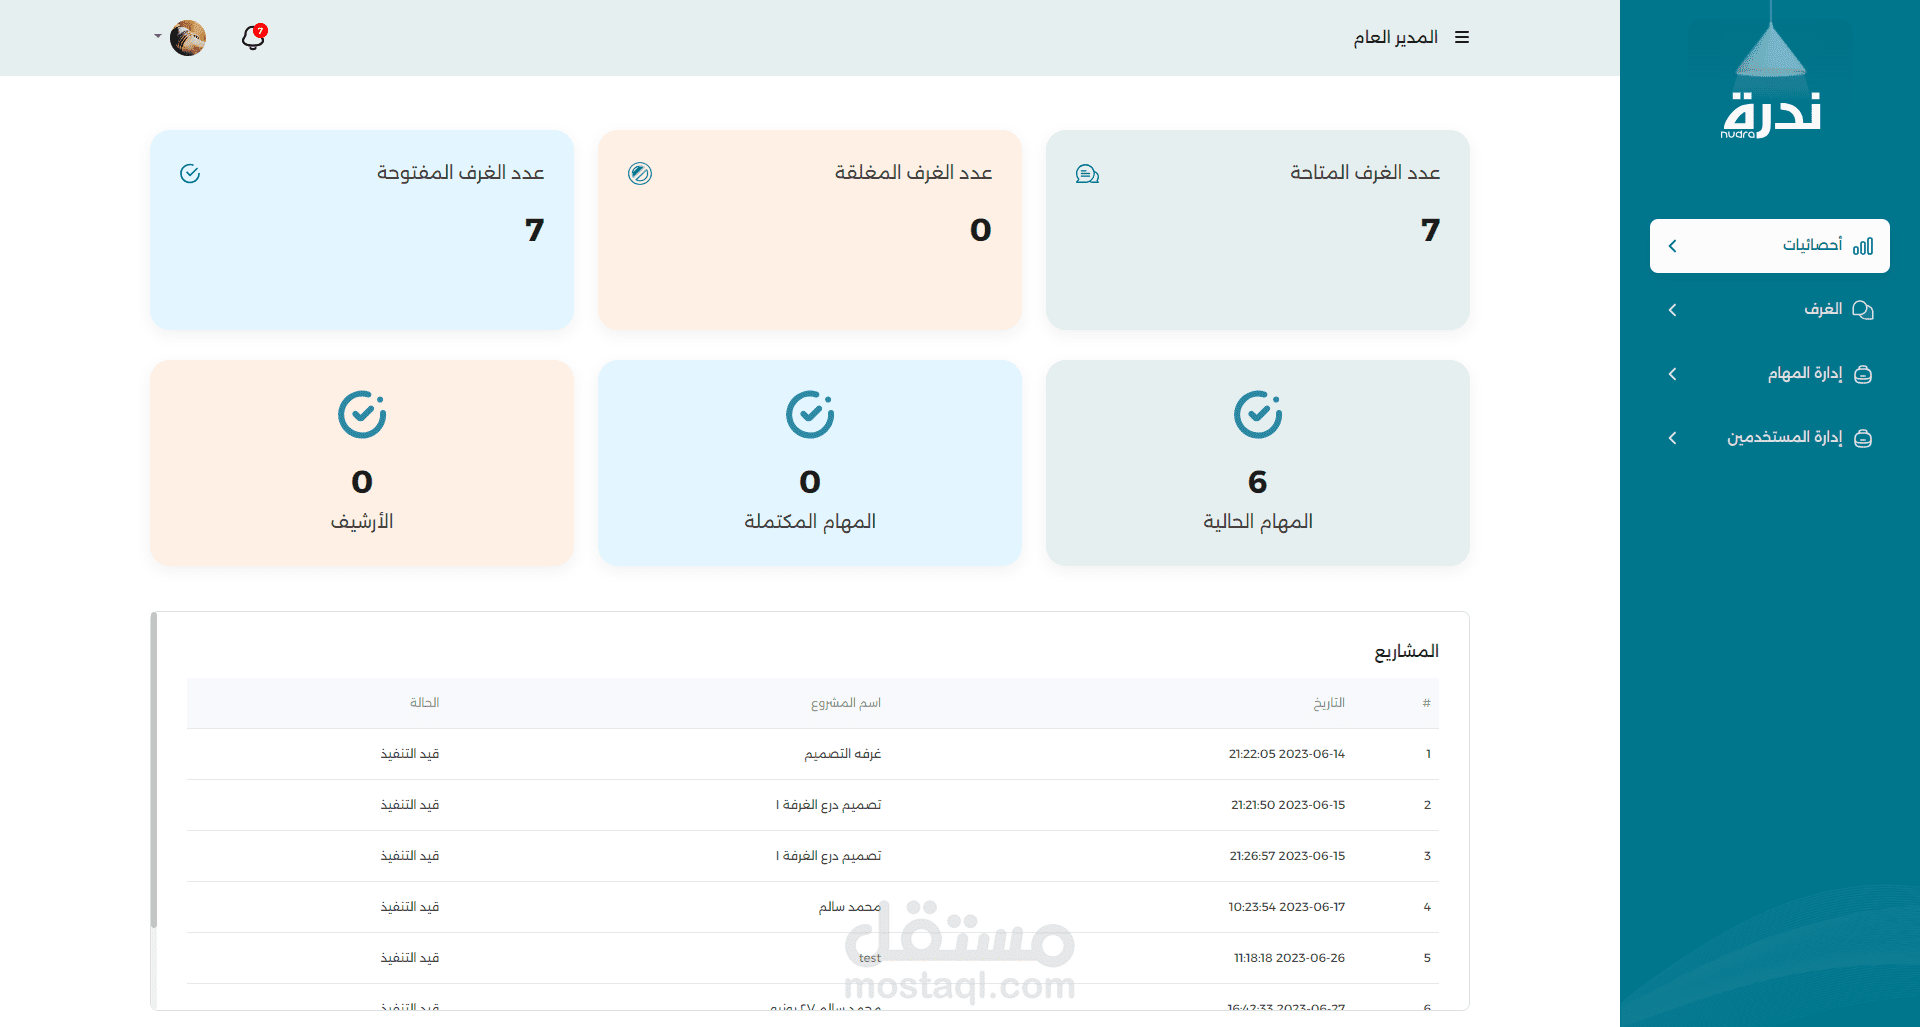Click the المهام الحالية label

point(1258,521)
